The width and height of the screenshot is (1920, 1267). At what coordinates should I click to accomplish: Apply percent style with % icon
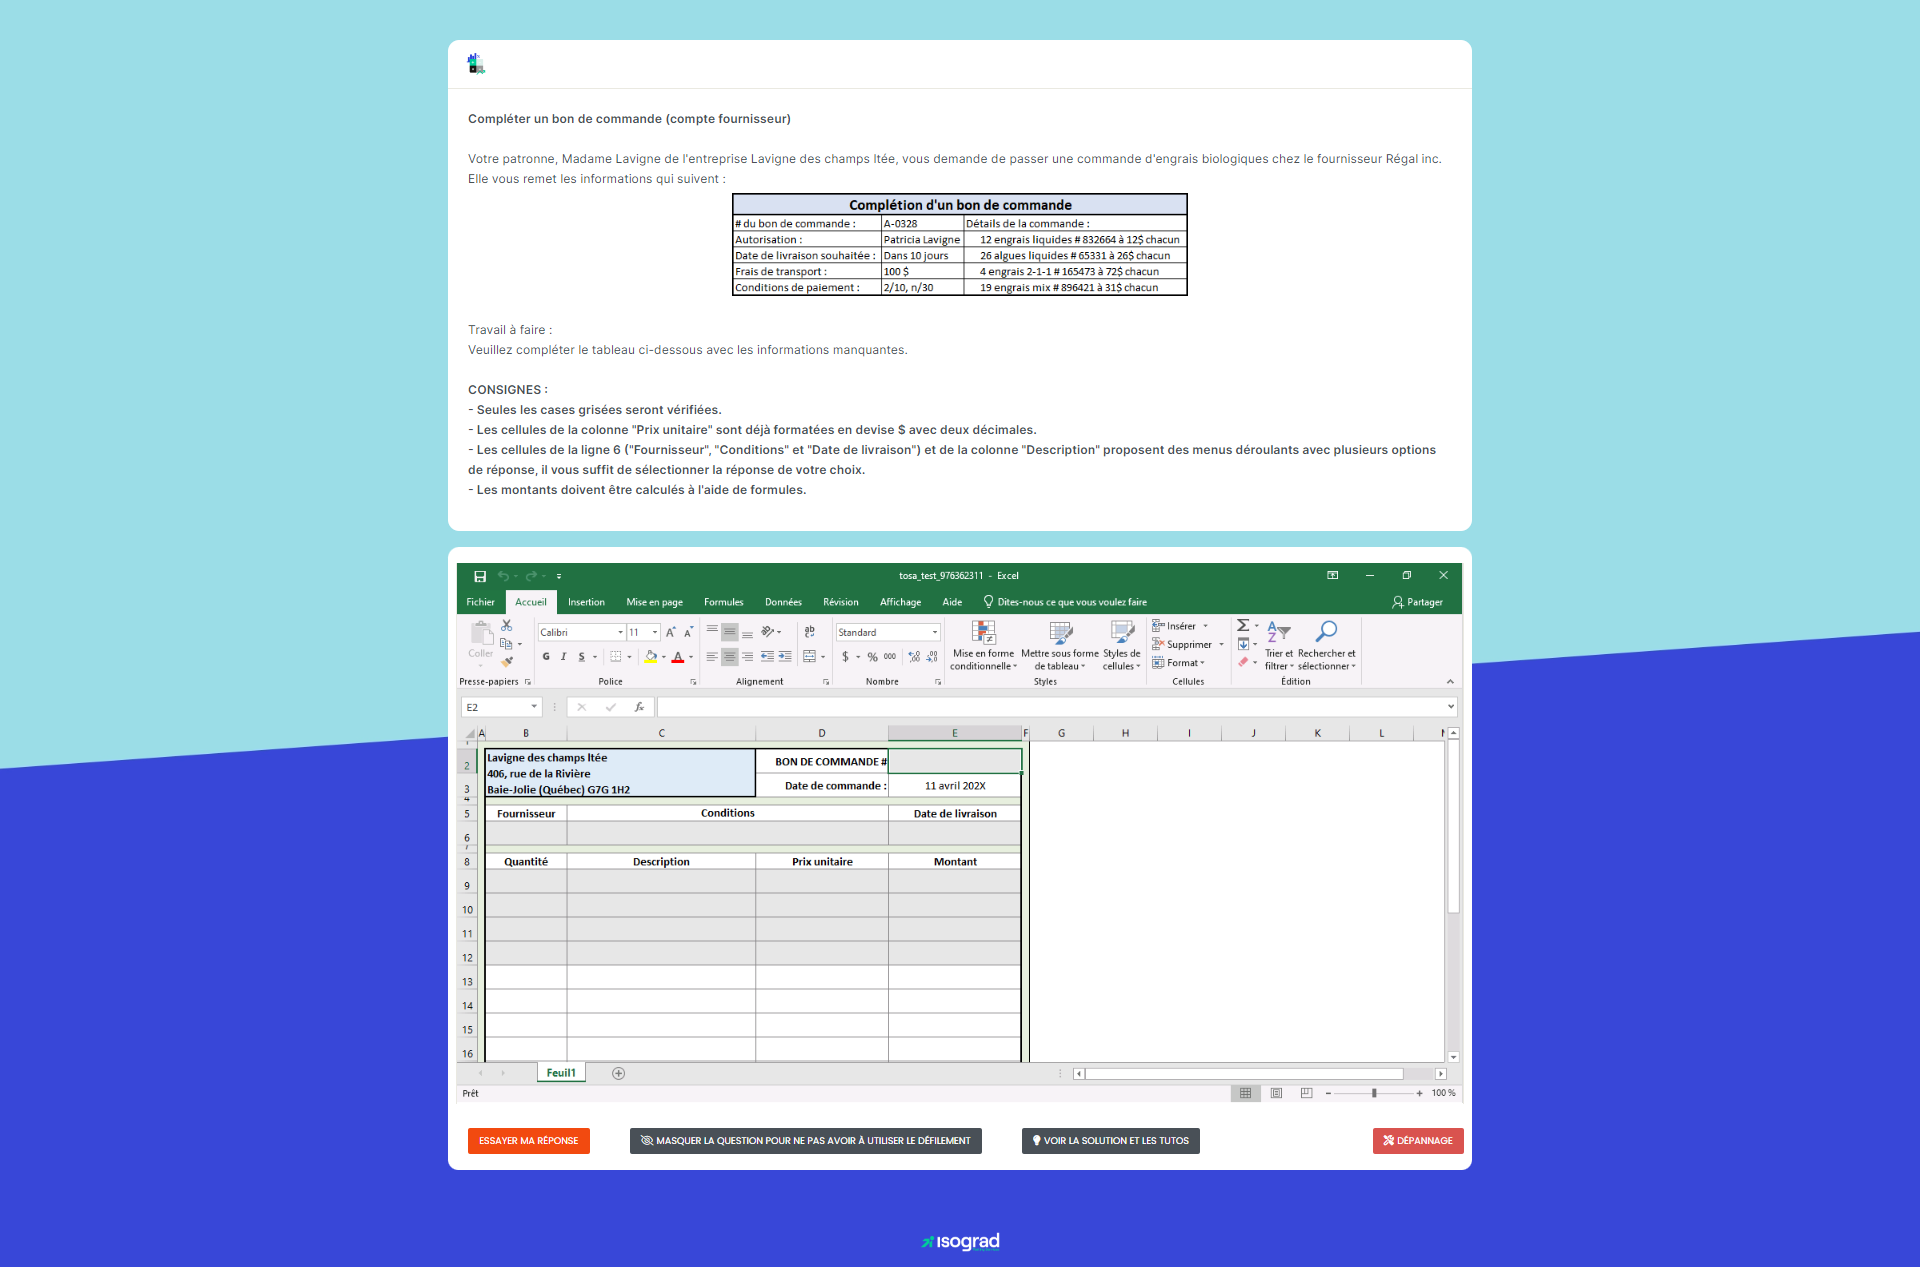pos(873,657)
